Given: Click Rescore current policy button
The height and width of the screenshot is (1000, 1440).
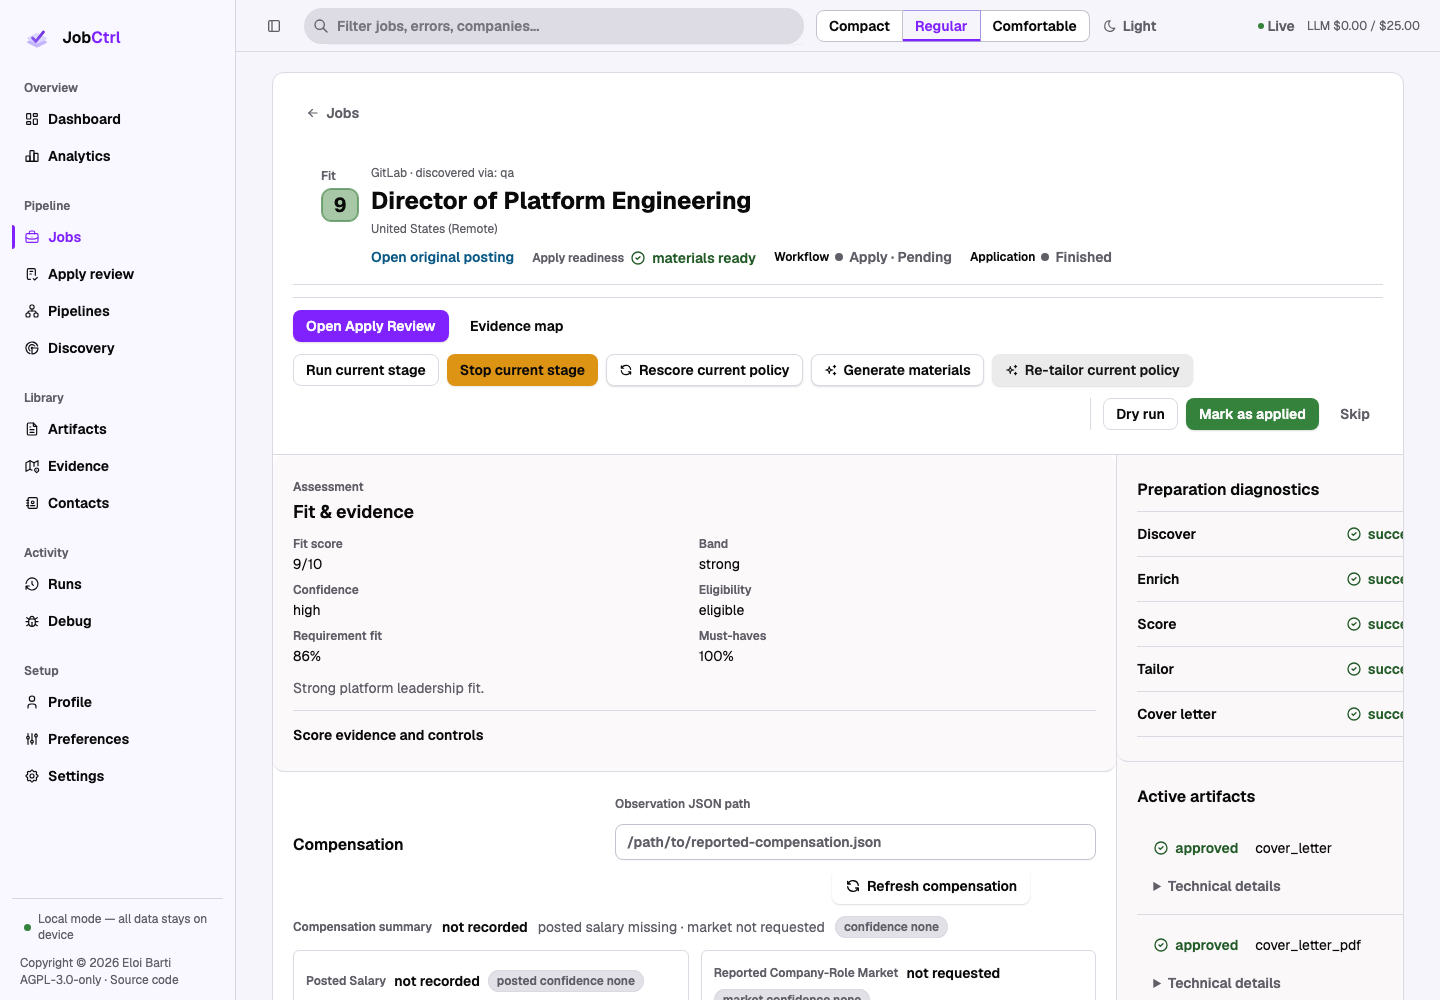Looking at the screenshot, I should tap(704, 370).
